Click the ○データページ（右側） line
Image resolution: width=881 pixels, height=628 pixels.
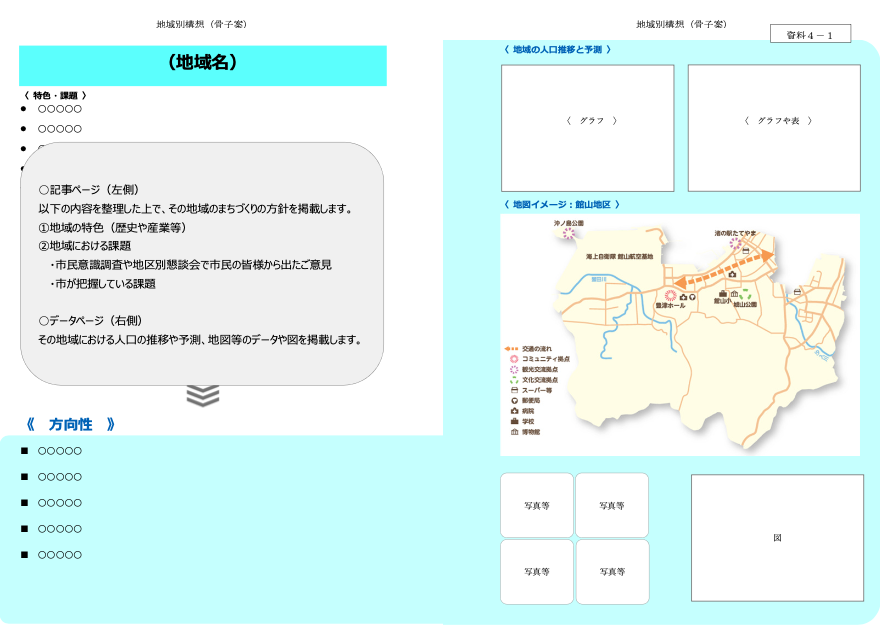90,321
